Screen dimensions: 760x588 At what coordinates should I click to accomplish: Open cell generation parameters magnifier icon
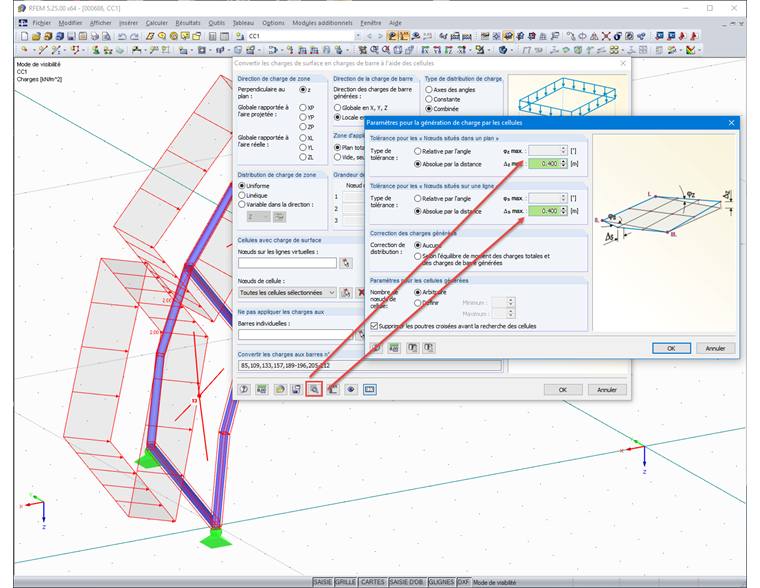point(314,389)
